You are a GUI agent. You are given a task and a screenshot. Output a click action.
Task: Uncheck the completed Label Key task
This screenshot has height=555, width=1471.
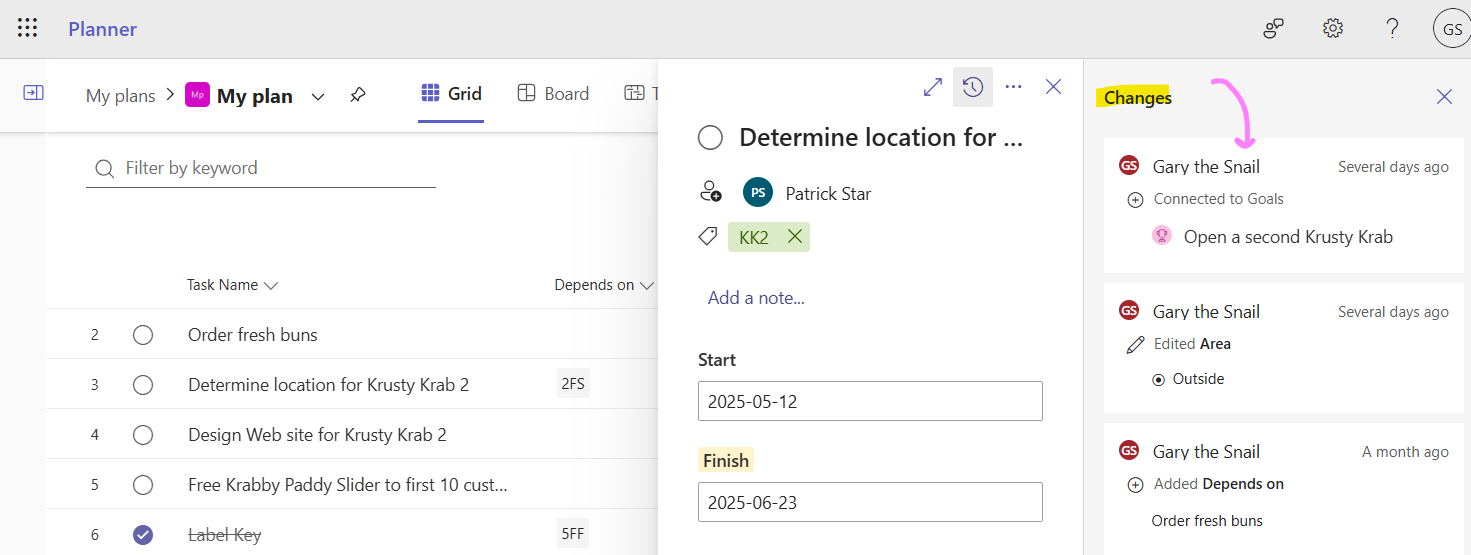(x=143, y=535)
